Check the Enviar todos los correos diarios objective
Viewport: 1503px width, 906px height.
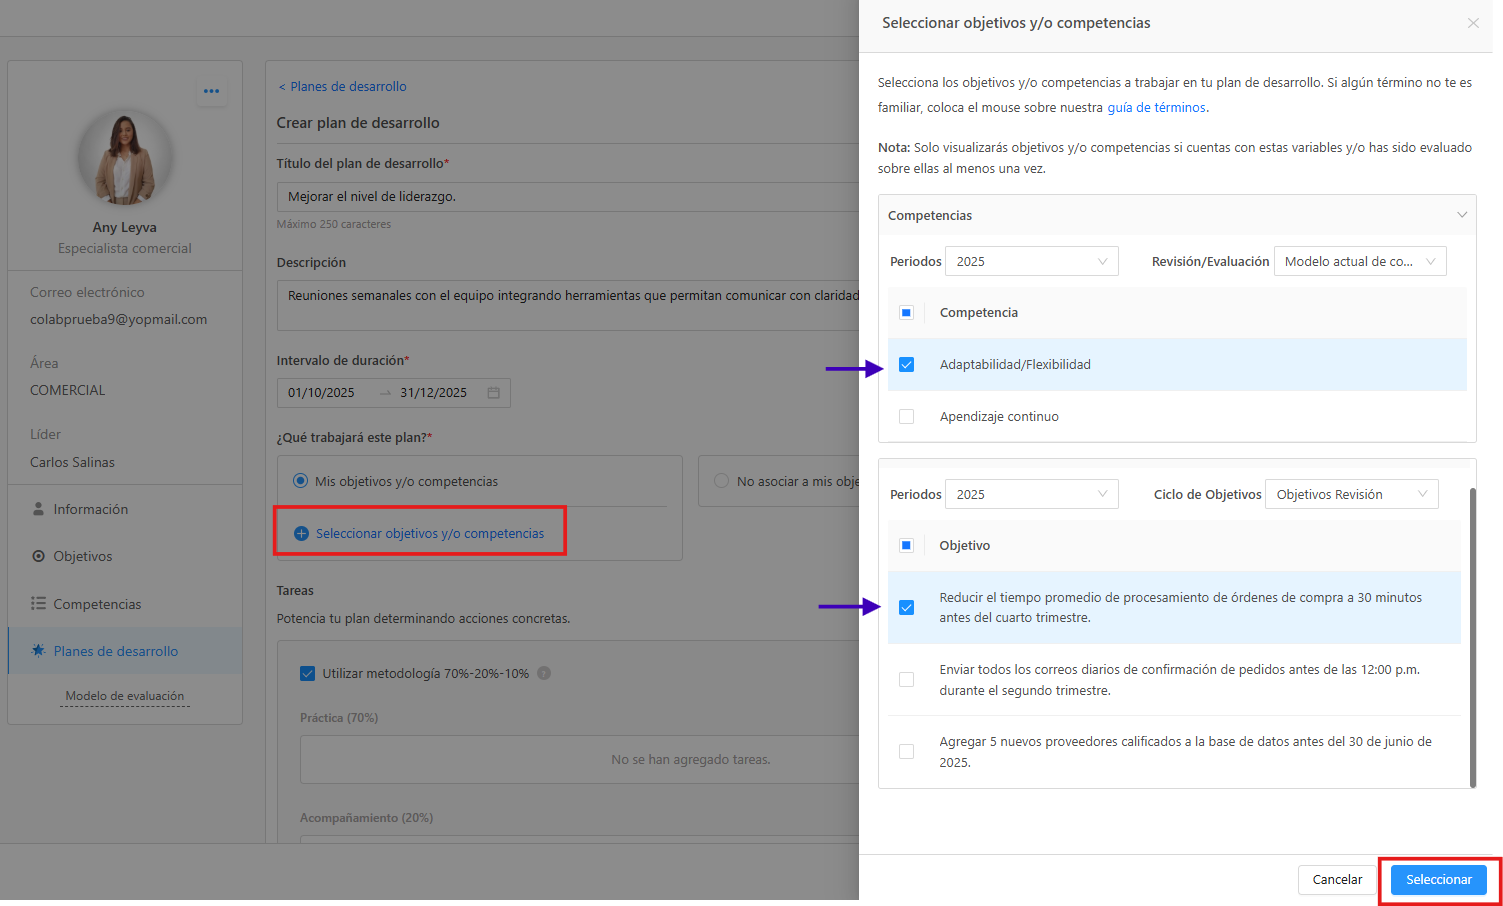(906, 680)
